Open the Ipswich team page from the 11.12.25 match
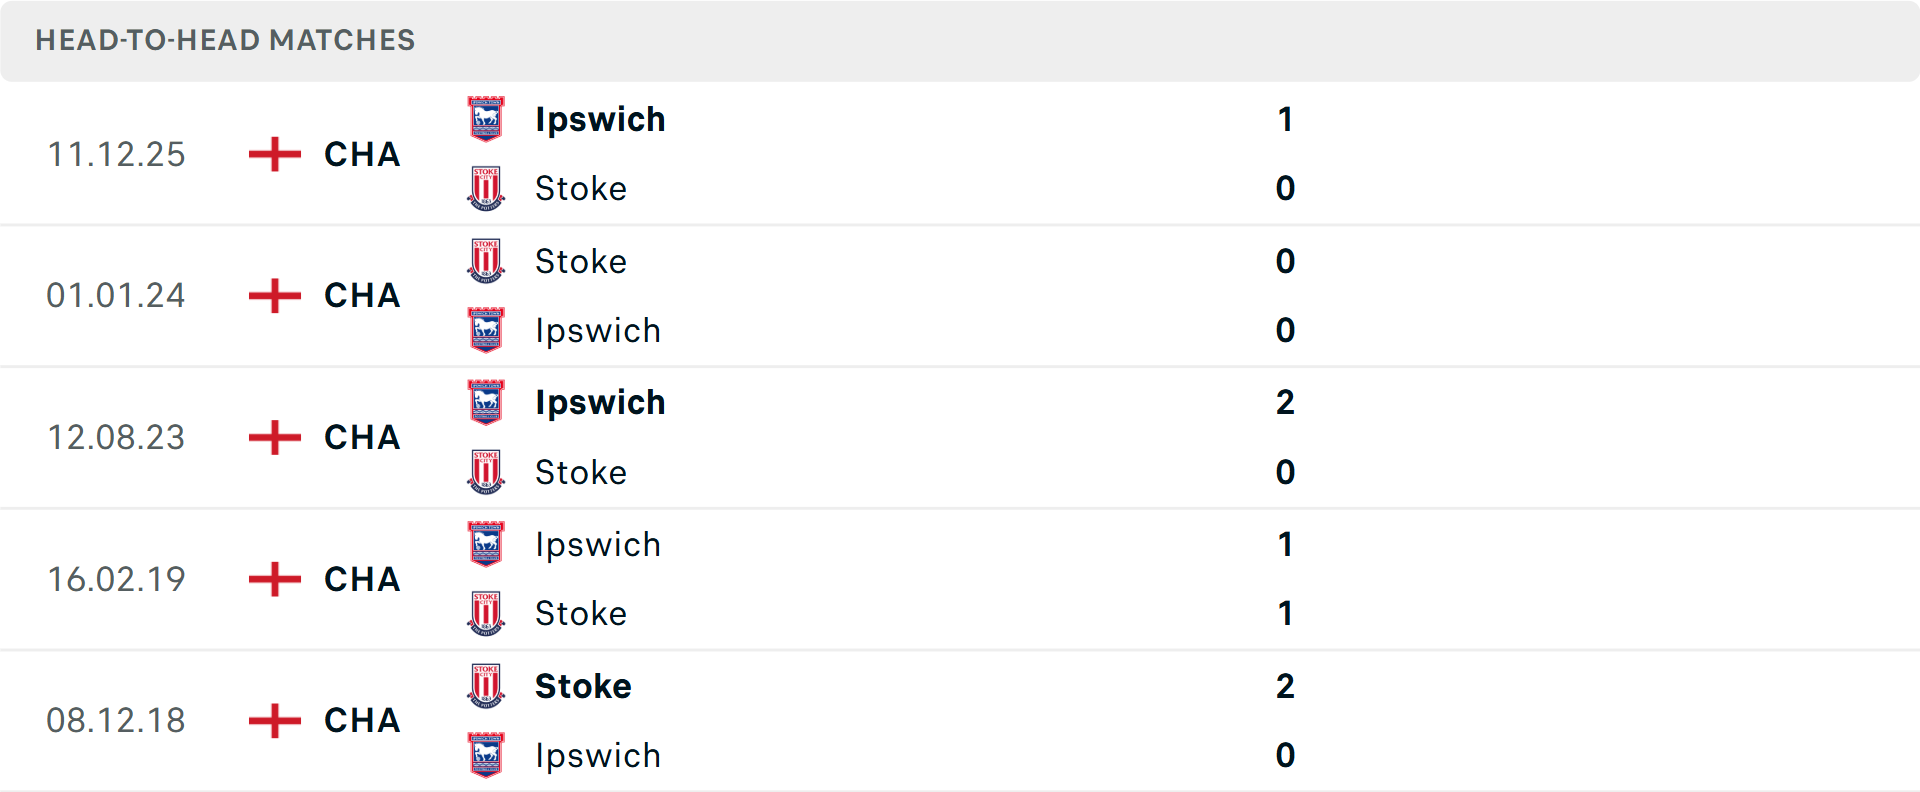1920x792 pixels. point(600,119)
